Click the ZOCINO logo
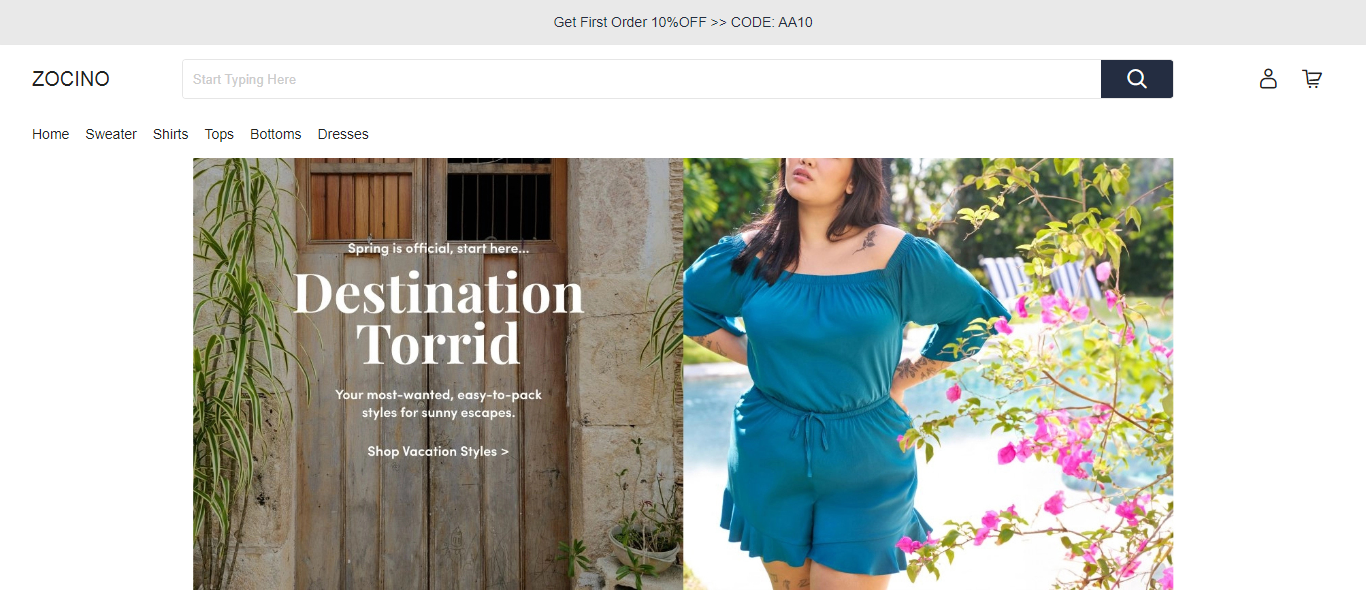Viewport: 1366px width, 610px height. point(71,79)
